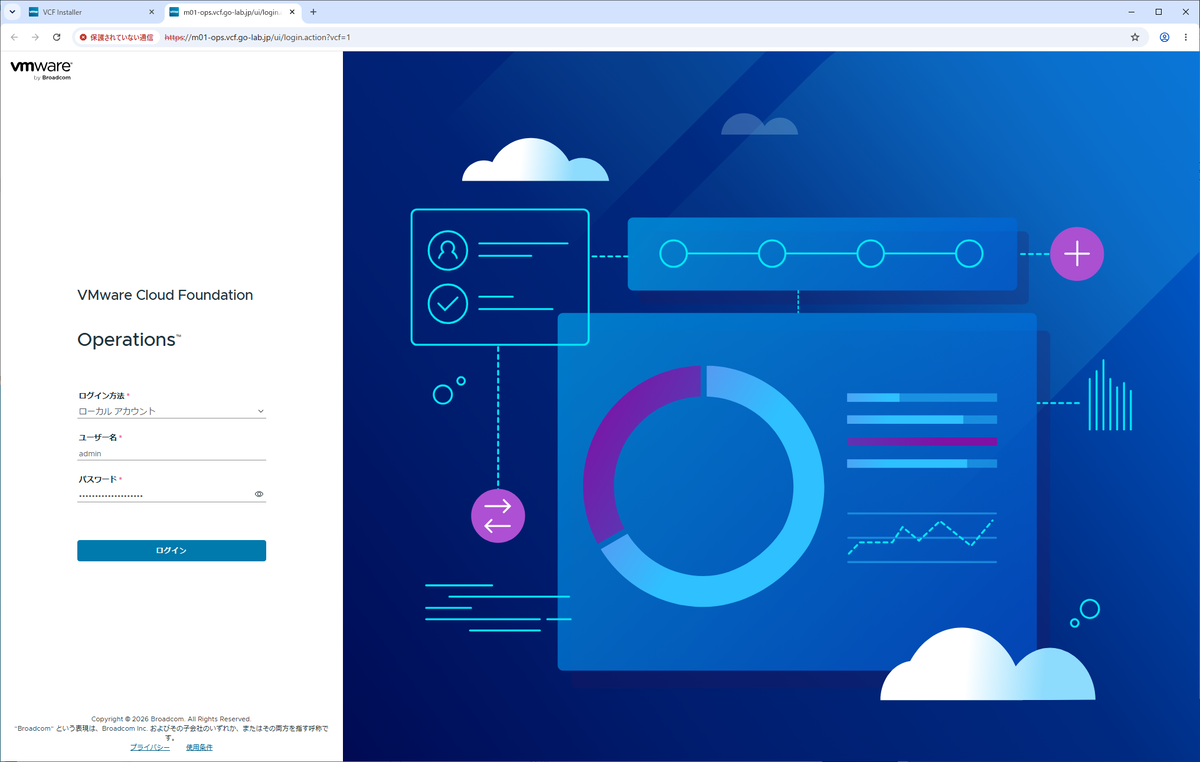
Task: Bookmark this page with the star icon
Action: coord(1135,37)
